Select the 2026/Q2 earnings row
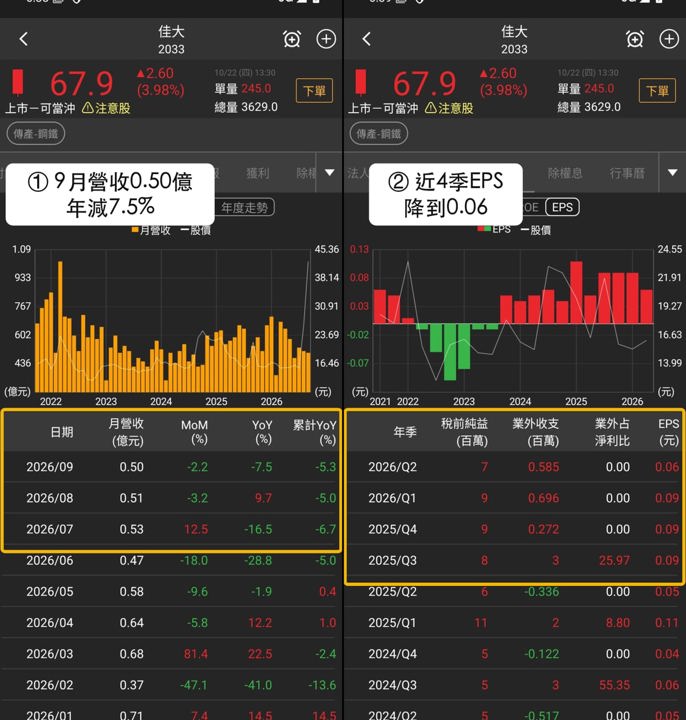This screenshot has height=720, width=686. (x=514, y=467)
